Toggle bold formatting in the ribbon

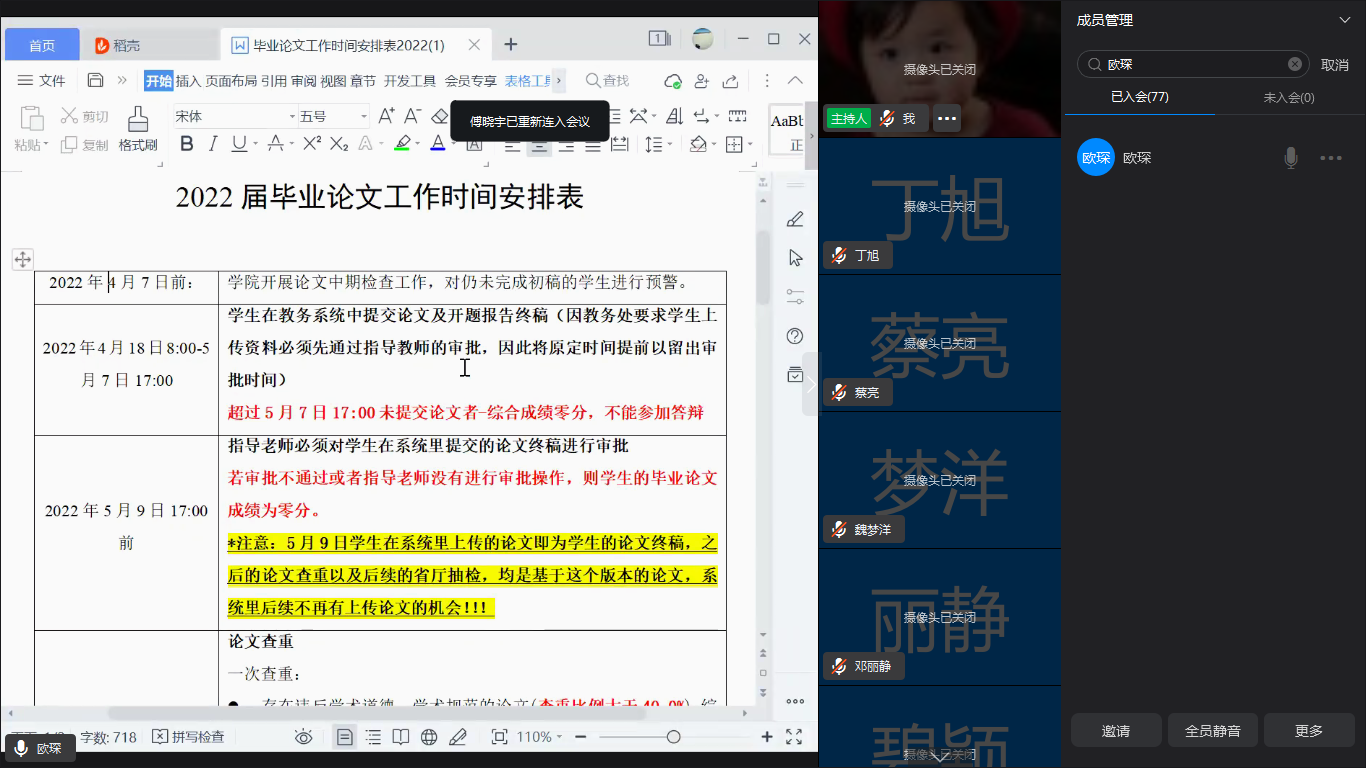(x=186, y=144)
